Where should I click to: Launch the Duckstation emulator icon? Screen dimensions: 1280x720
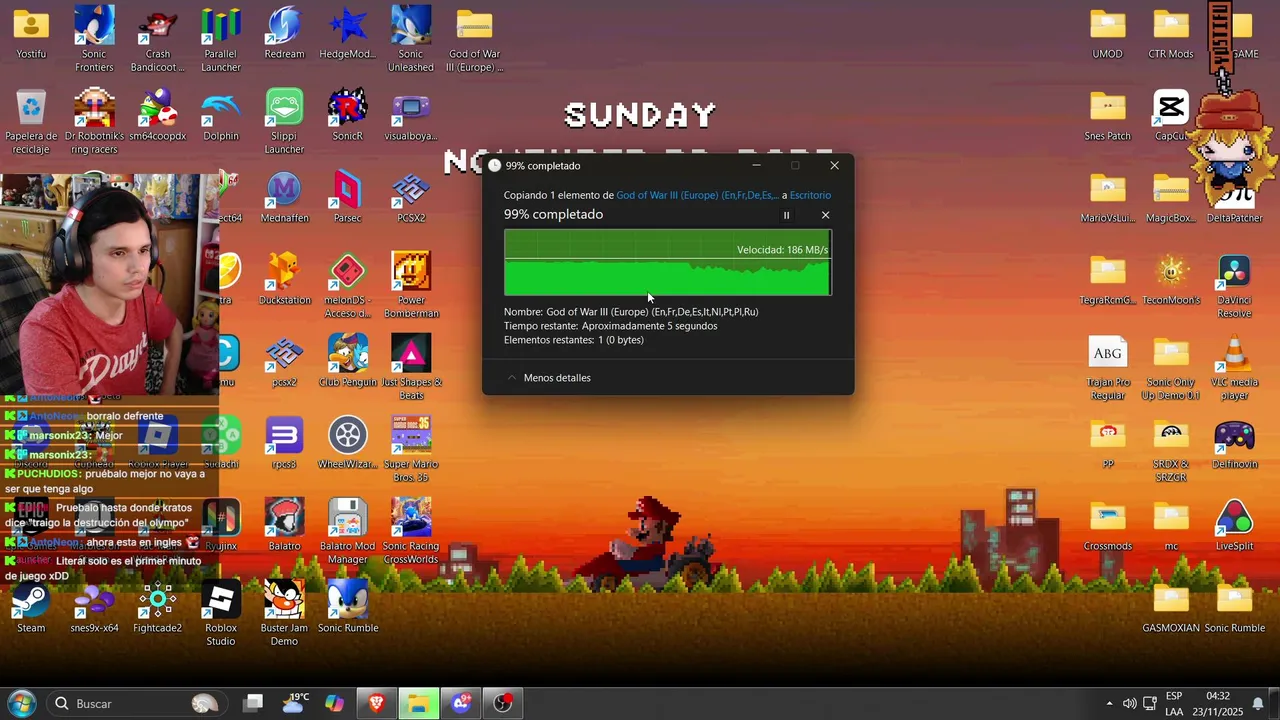[284, 280]
